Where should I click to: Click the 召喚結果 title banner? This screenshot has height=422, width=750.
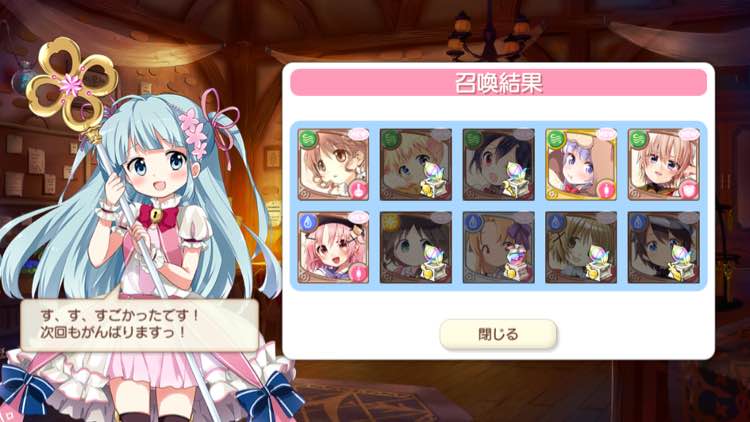[498, 82]
